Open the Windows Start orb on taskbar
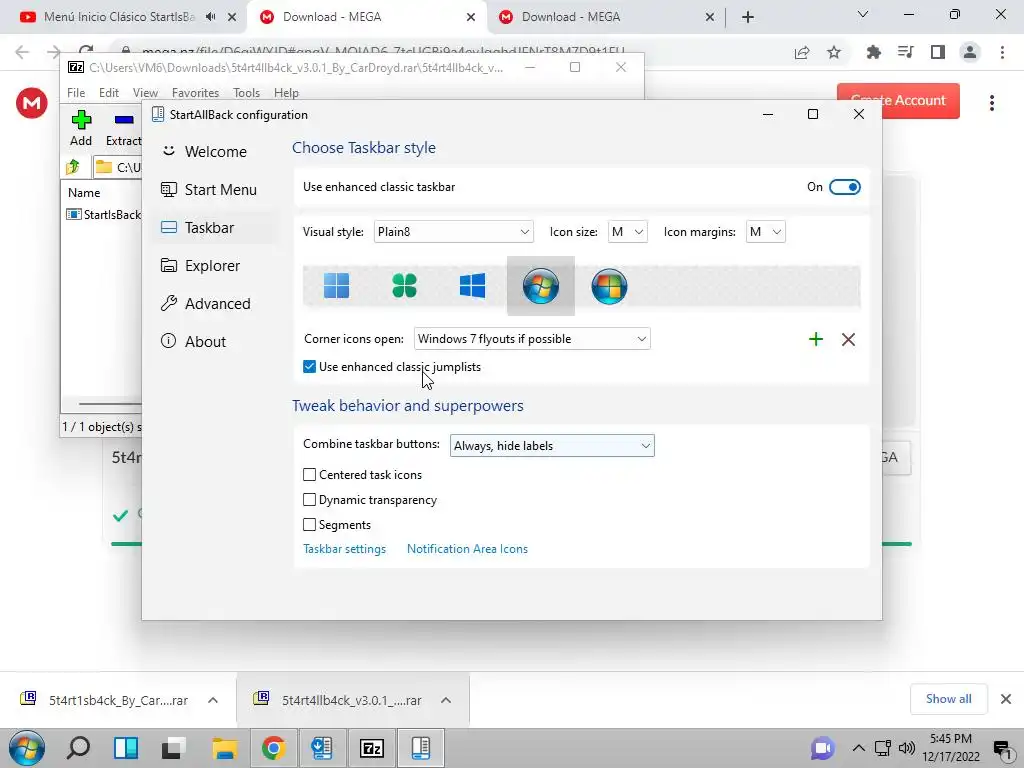The width and height of the screenshot is (1024, 768). [x=27, y=748]
